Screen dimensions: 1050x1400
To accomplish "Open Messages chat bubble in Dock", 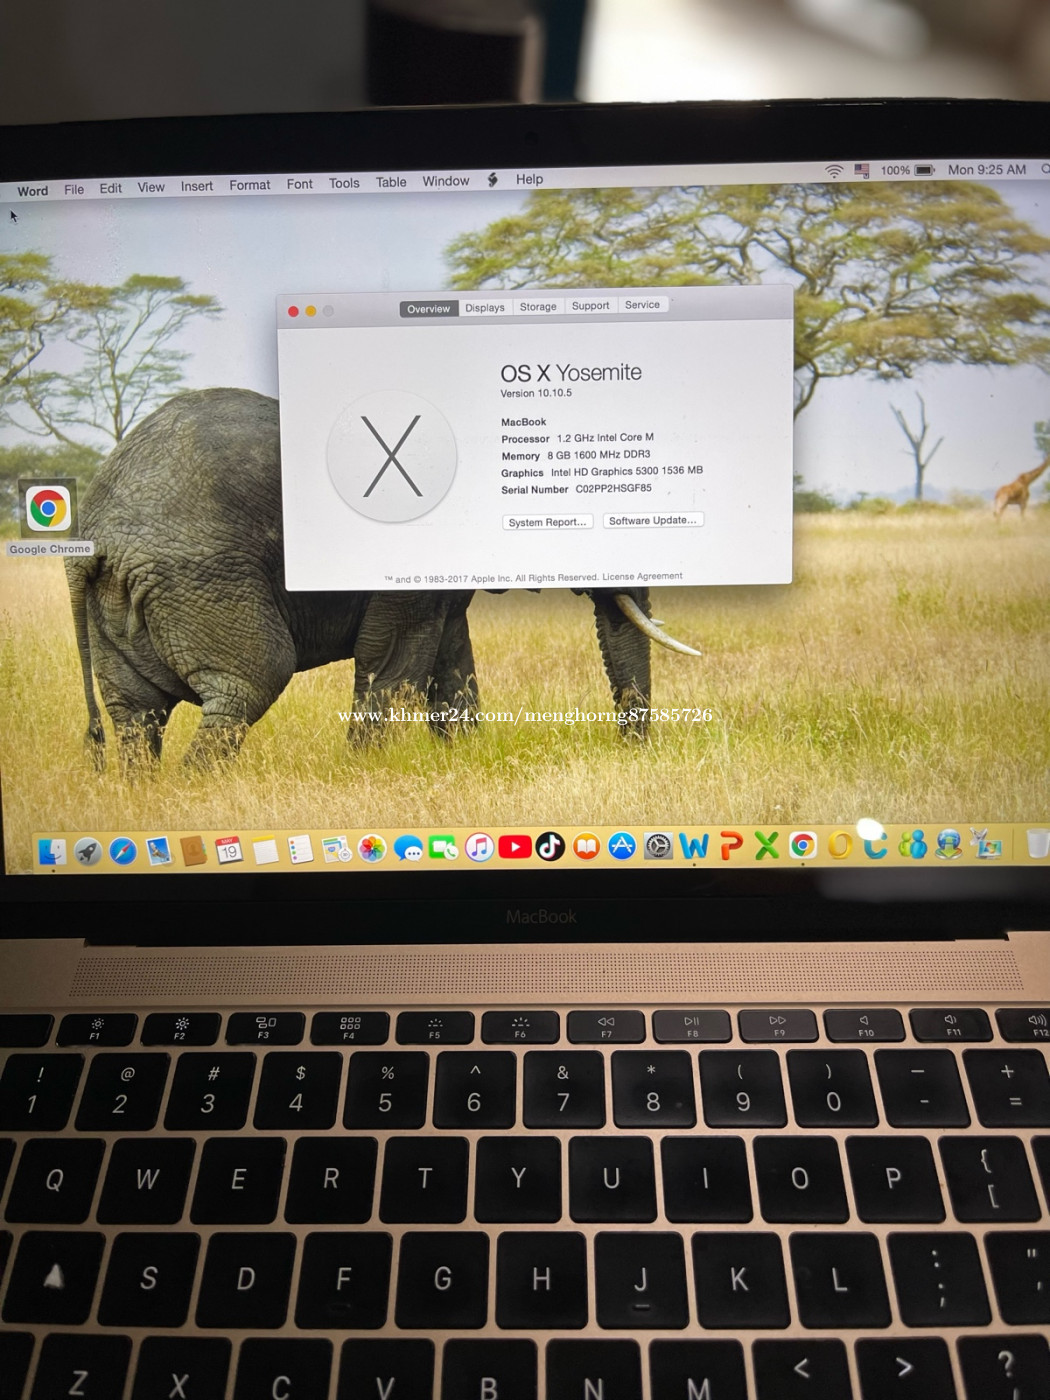I will (408, 849).
